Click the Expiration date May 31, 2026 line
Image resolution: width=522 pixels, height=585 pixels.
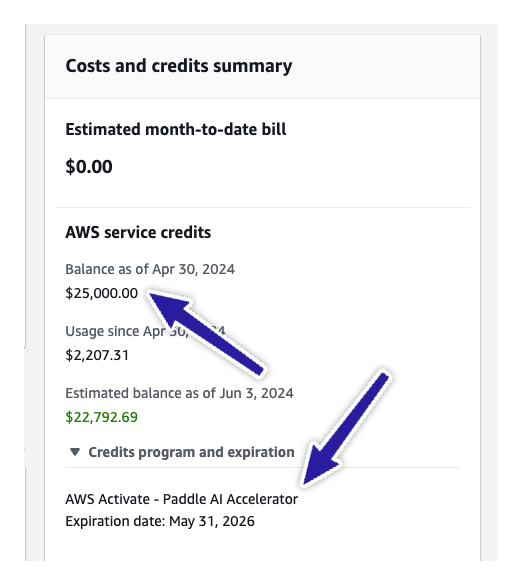pos(160,521)
